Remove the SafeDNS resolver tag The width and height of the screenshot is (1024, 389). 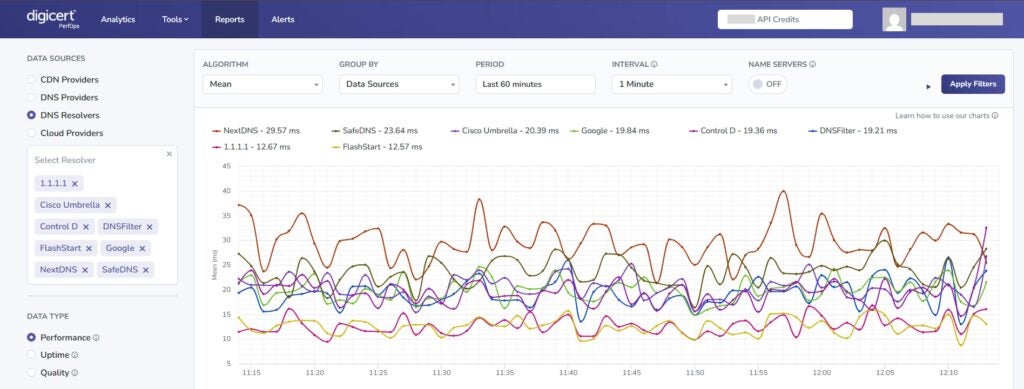pos(146,270)
